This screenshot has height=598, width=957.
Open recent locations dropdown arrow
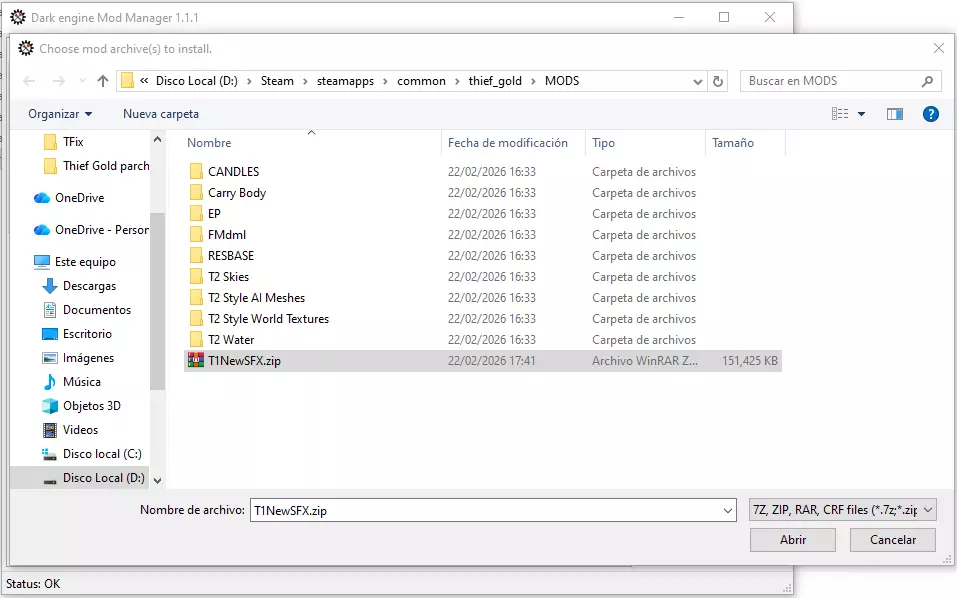coord(82,81)
